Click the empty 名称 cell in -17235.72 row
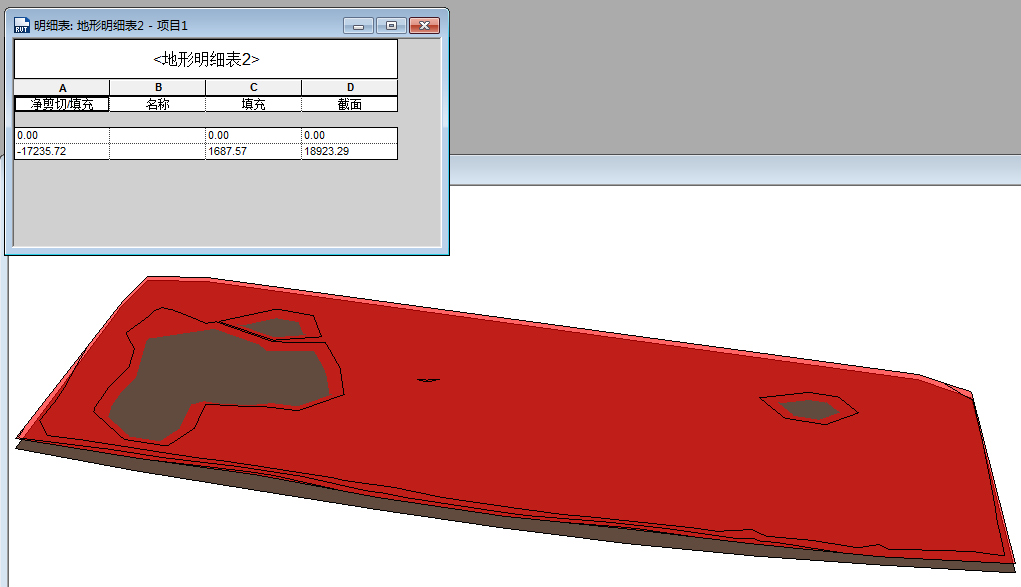1021x587 pixels. pos(158,151)
